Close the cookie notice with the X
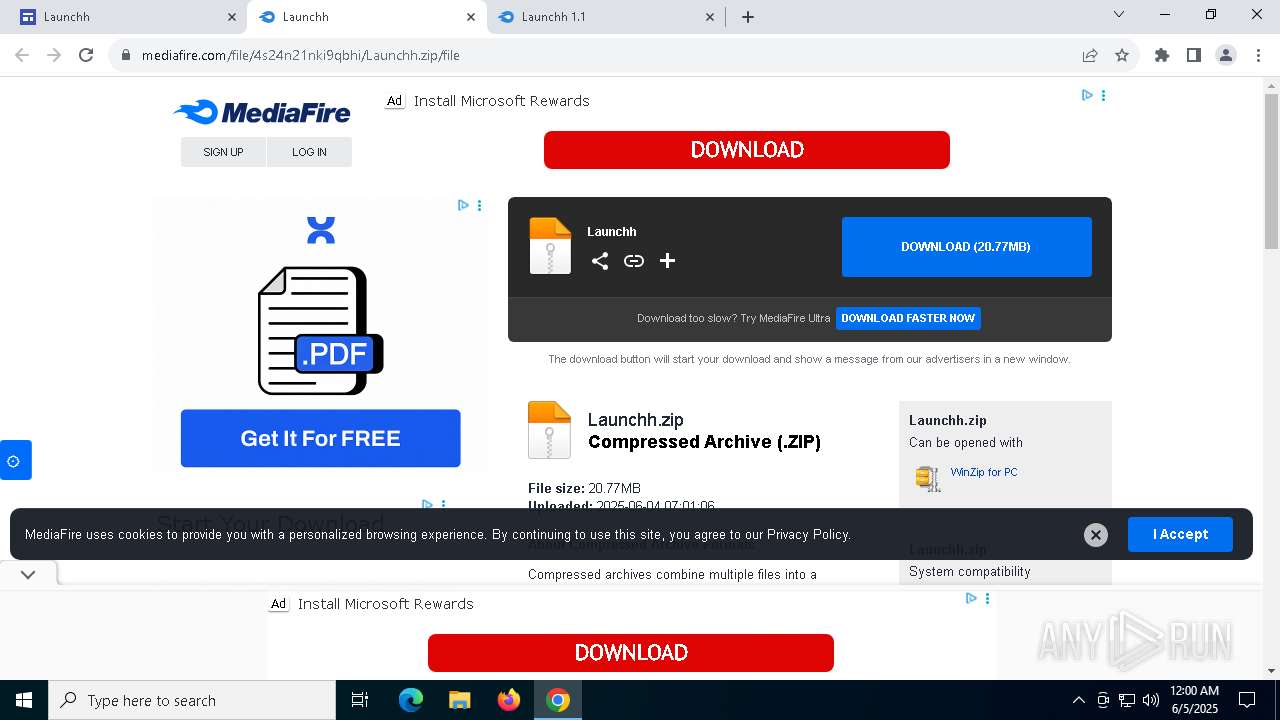Screen dimensions: 1280x720 click(1096, 535)
